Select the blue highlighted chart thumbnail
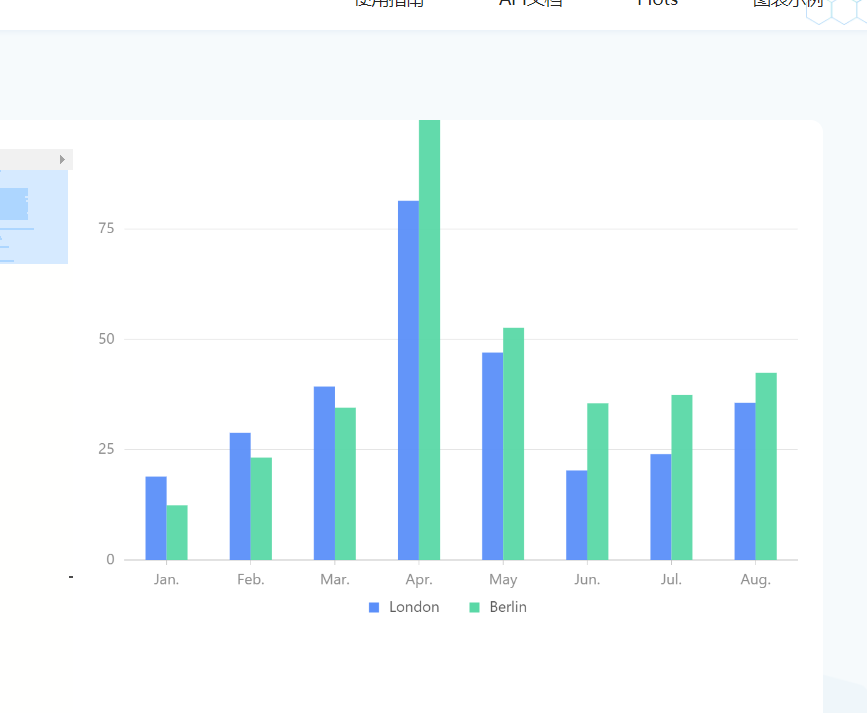 coord(34,217)
